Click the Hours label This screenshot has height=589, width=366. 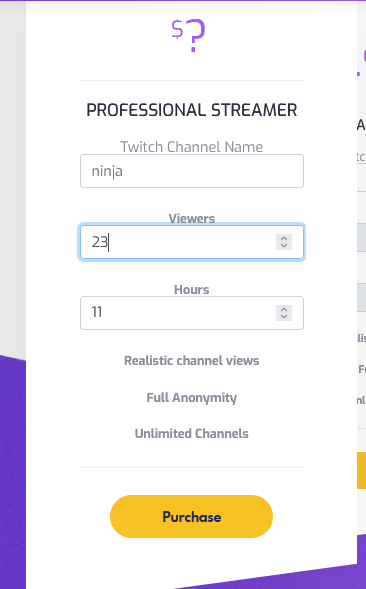(x=192, y=289)
